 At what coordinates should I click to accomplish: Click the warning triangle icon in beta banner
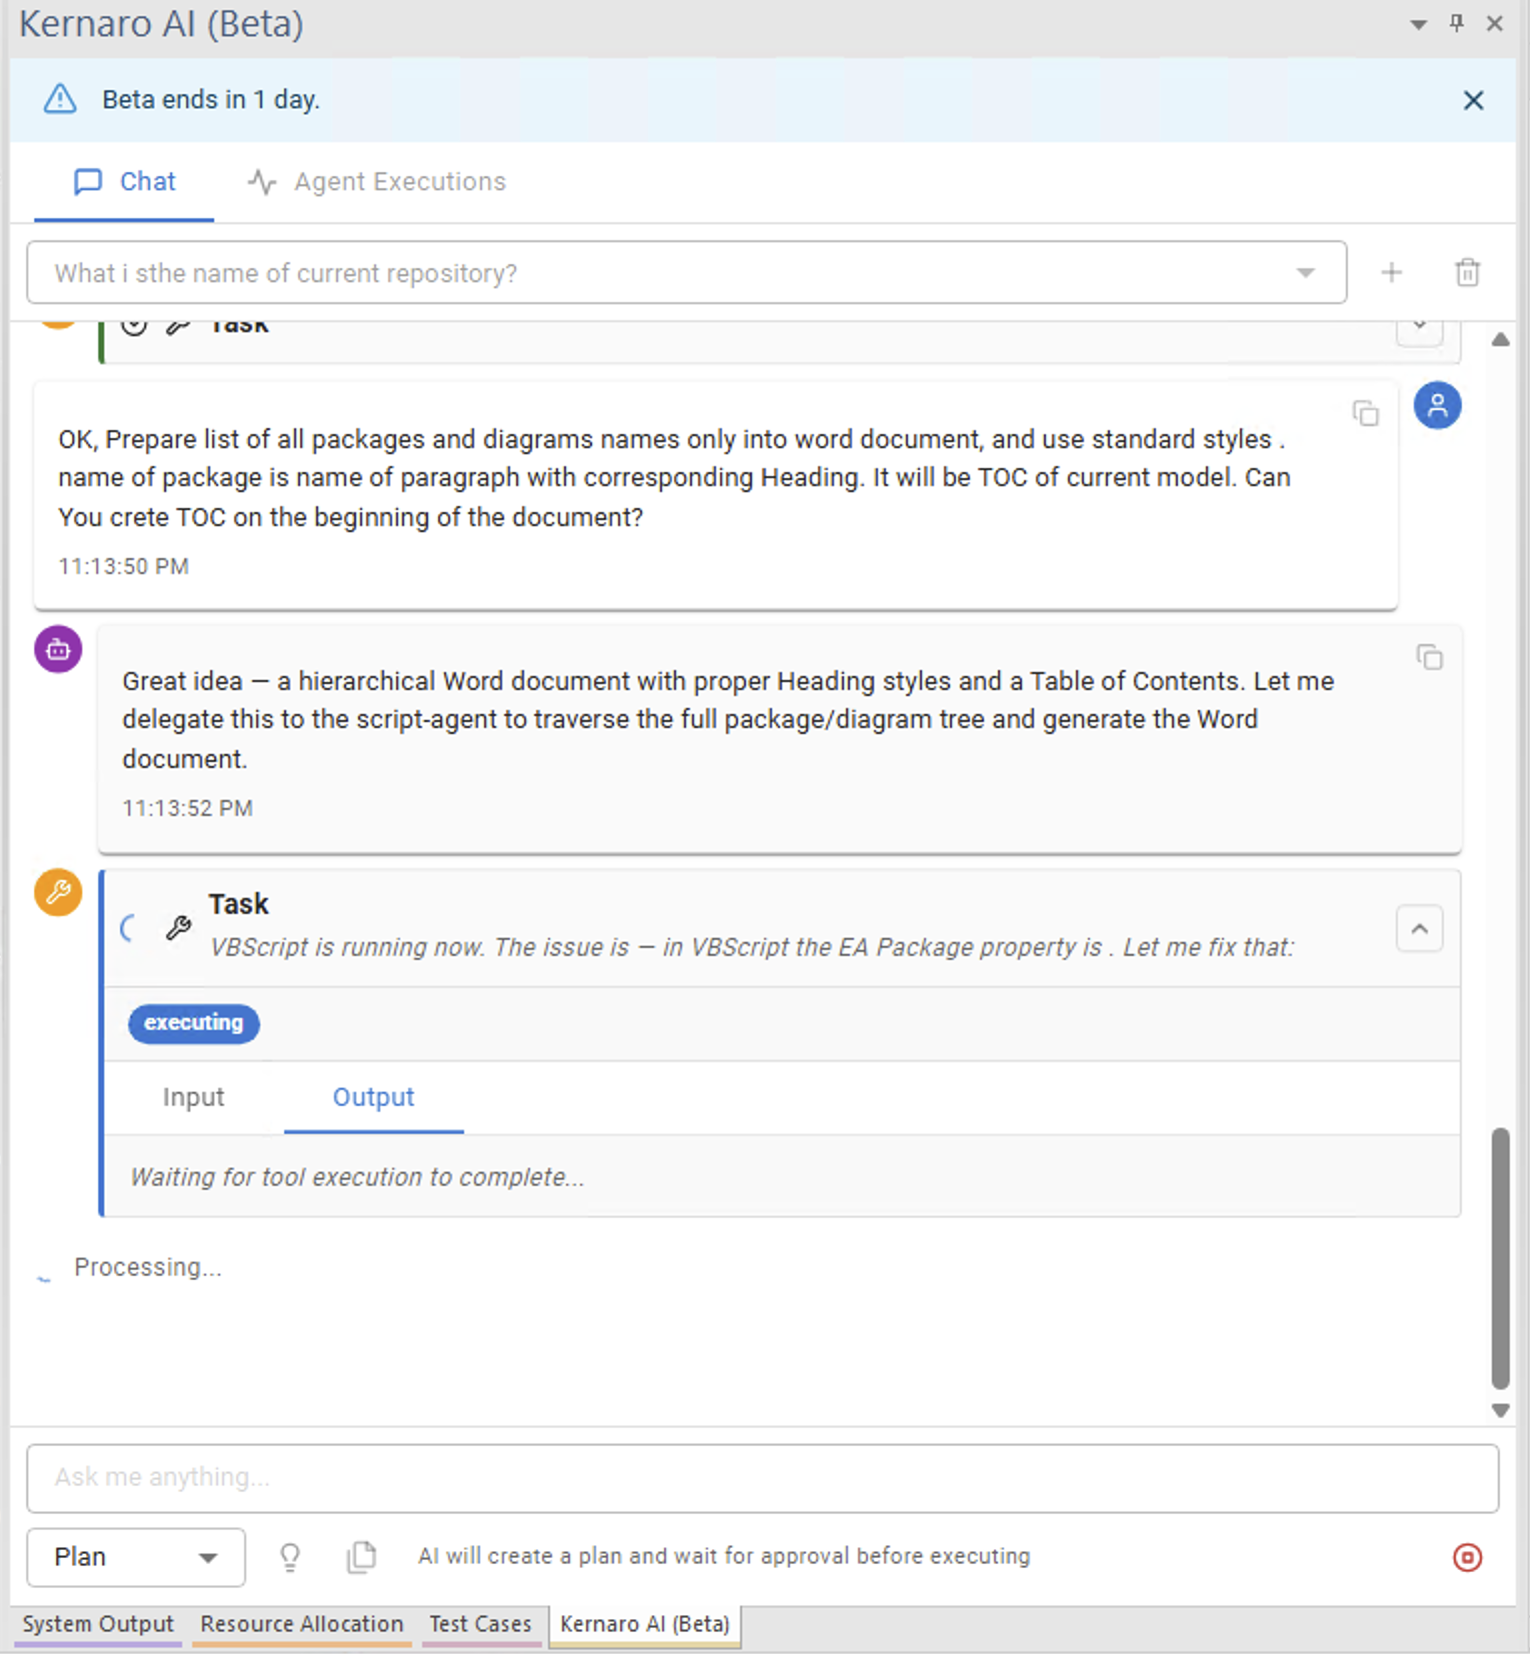[60, 99]
